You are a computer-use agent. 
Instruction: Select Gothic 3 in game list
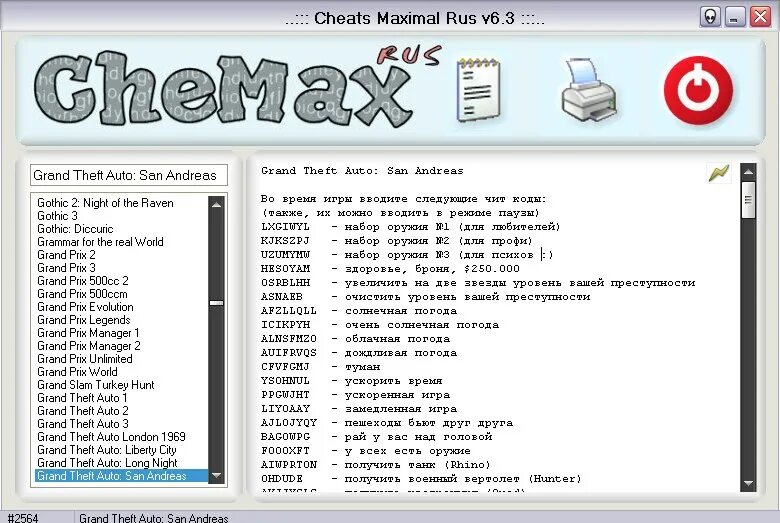[x=57, y=216]
